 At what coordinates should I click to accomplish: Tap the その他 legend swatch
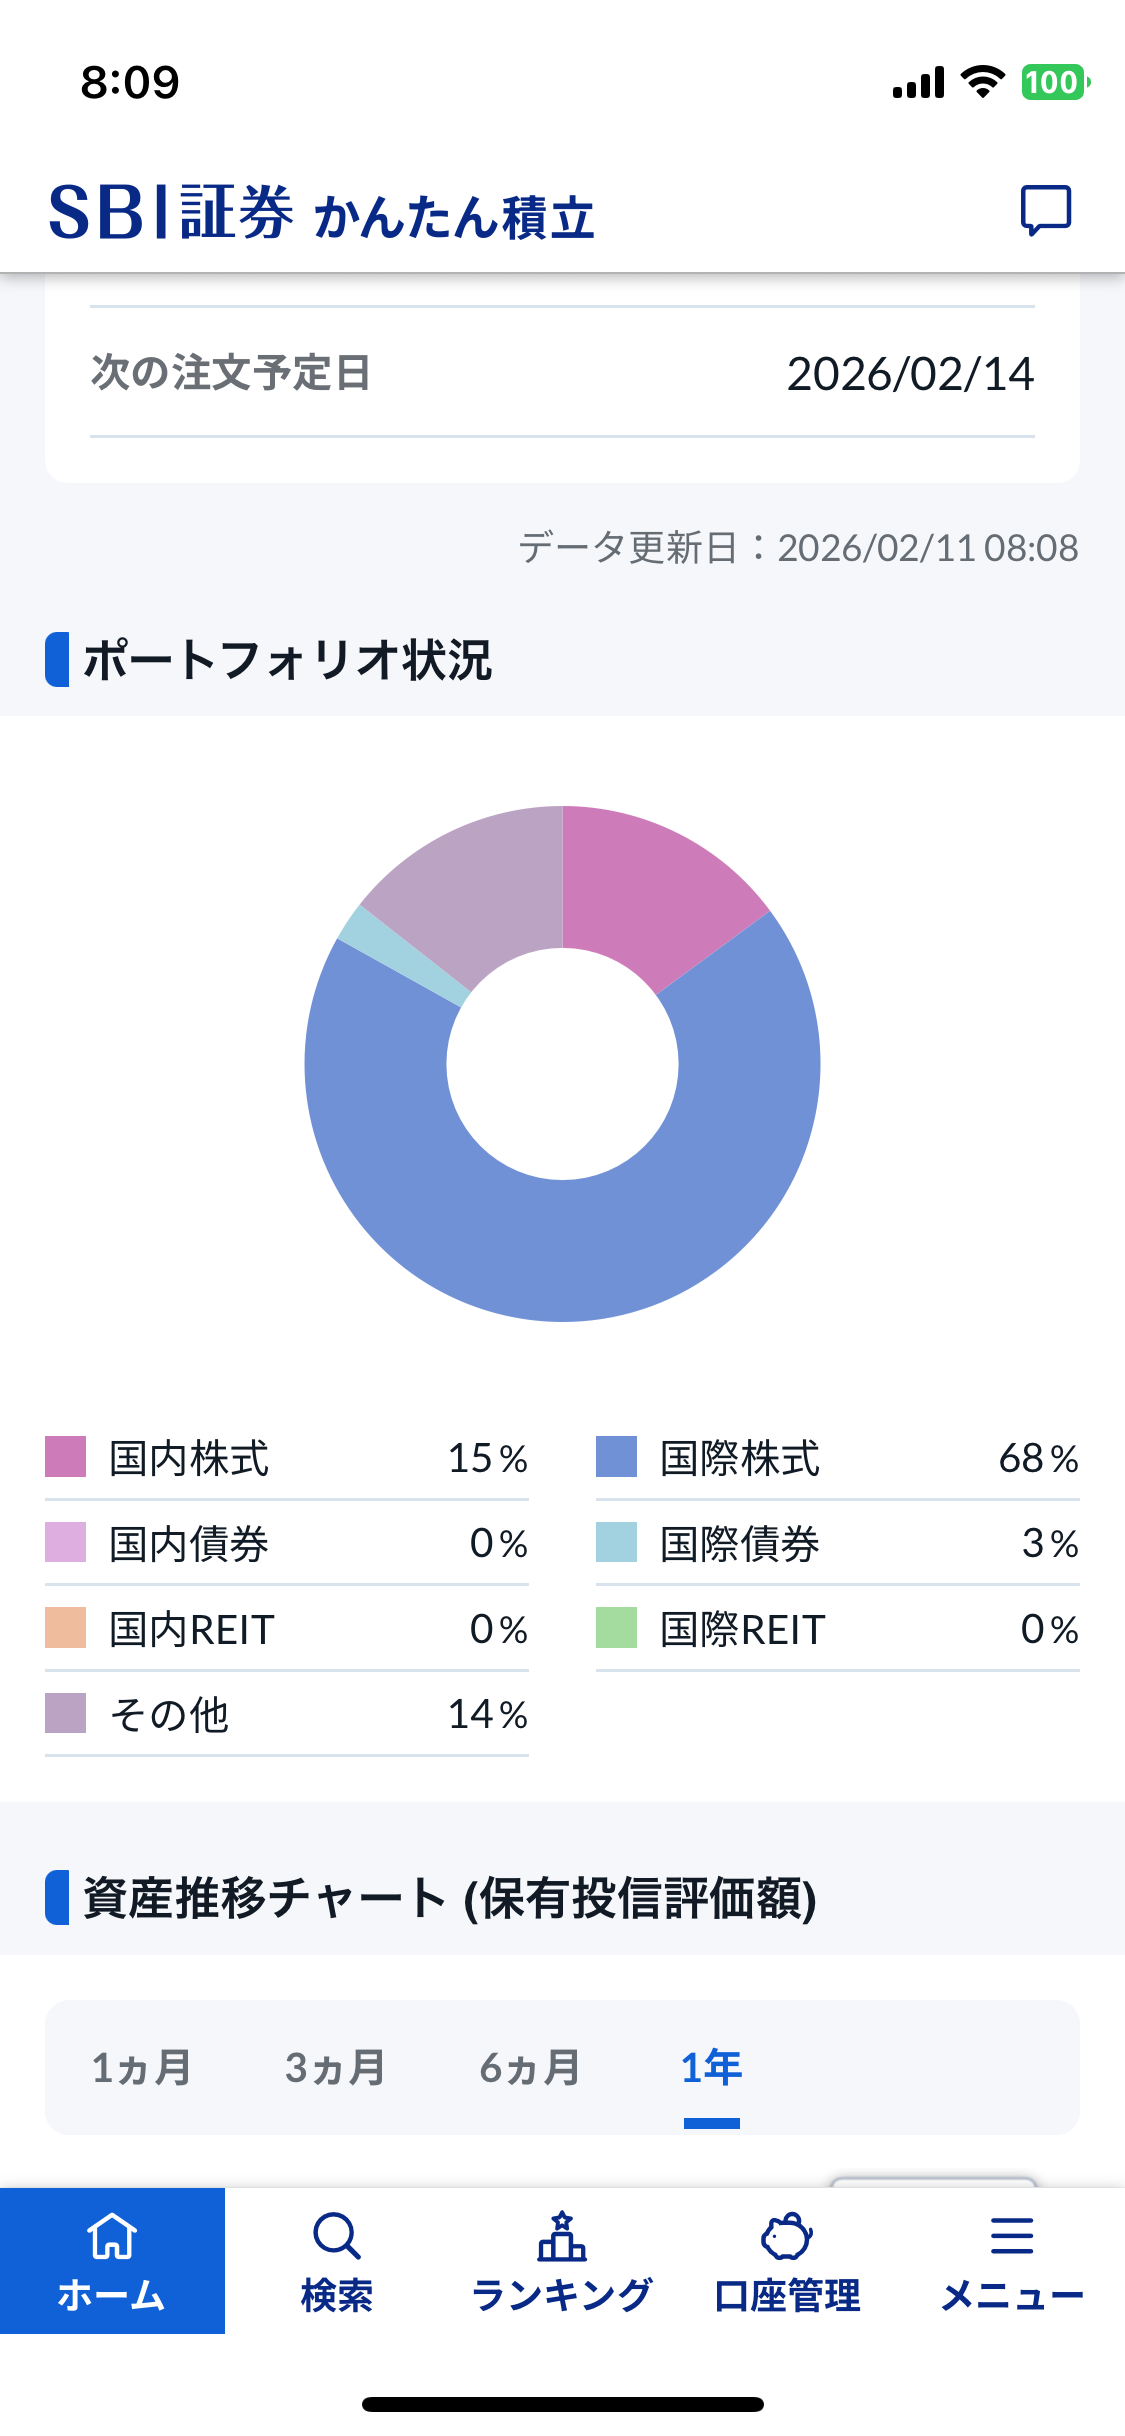(66, 1713)
